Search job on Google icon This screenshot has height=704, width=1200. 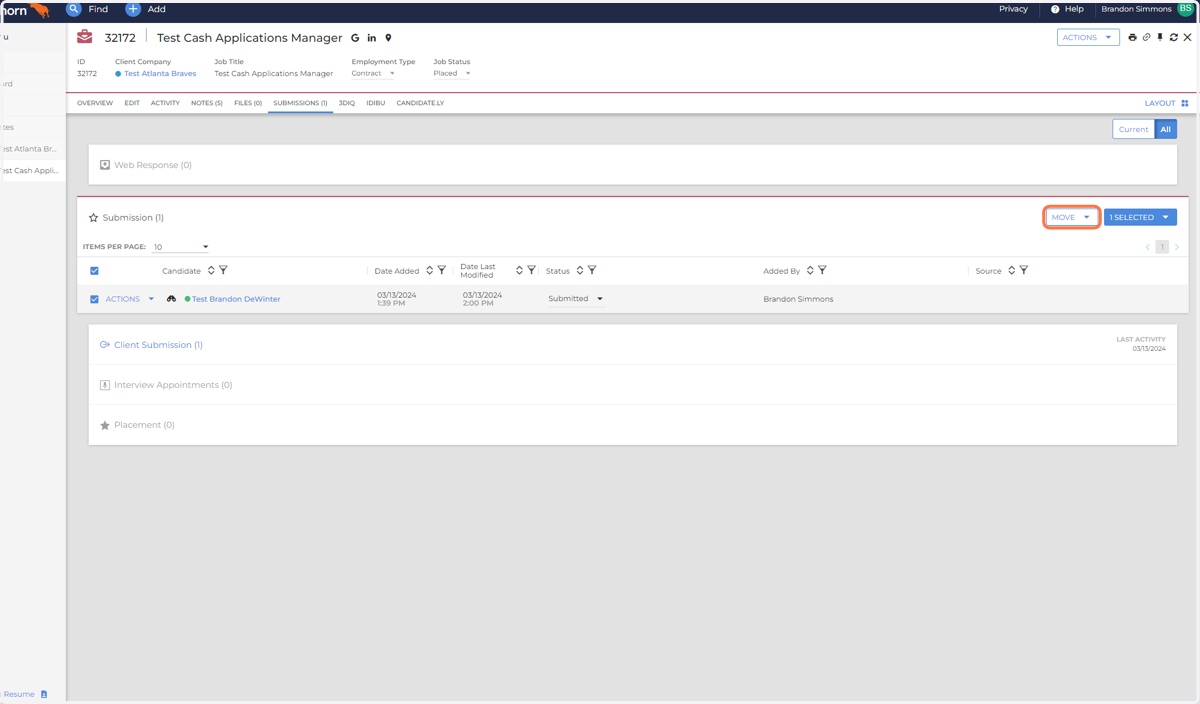click(355, 38)
